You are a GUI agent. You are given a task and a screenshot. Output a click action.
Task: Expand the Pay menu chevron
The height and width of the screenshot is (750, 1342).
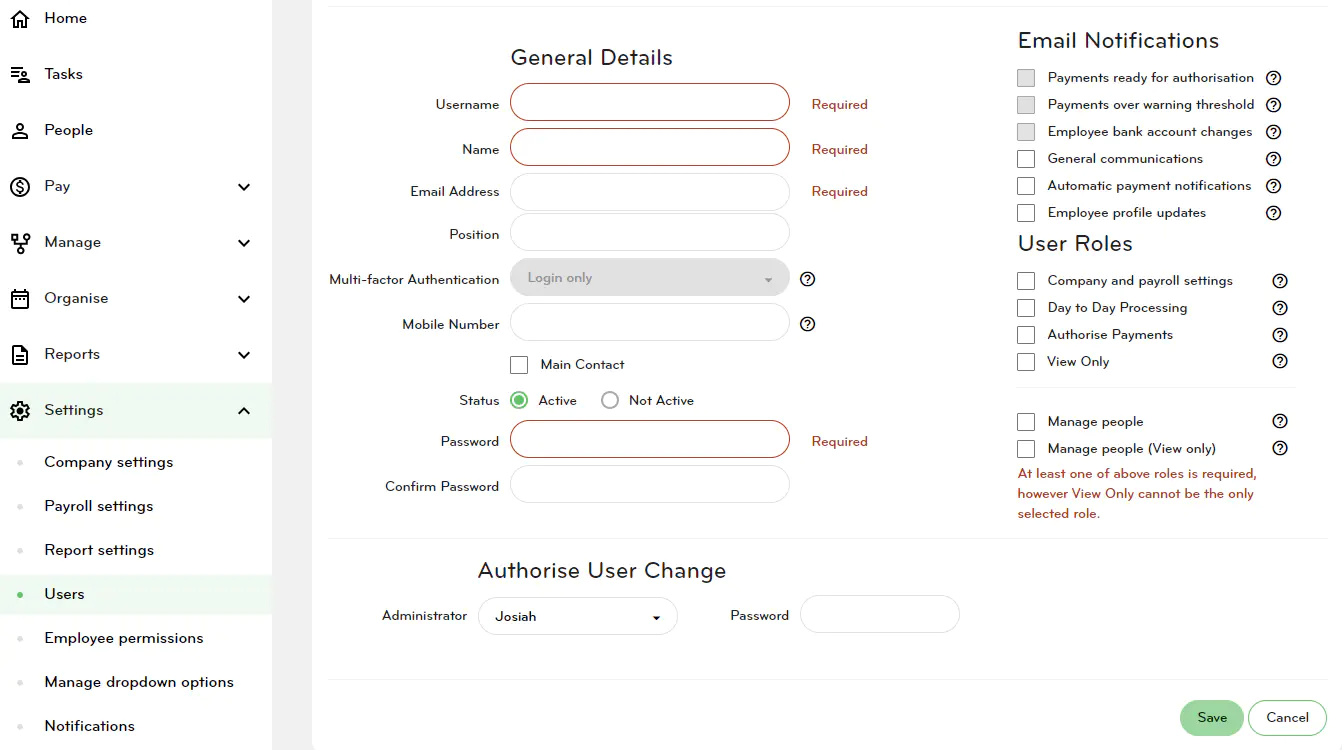click(x=244, y=187)
